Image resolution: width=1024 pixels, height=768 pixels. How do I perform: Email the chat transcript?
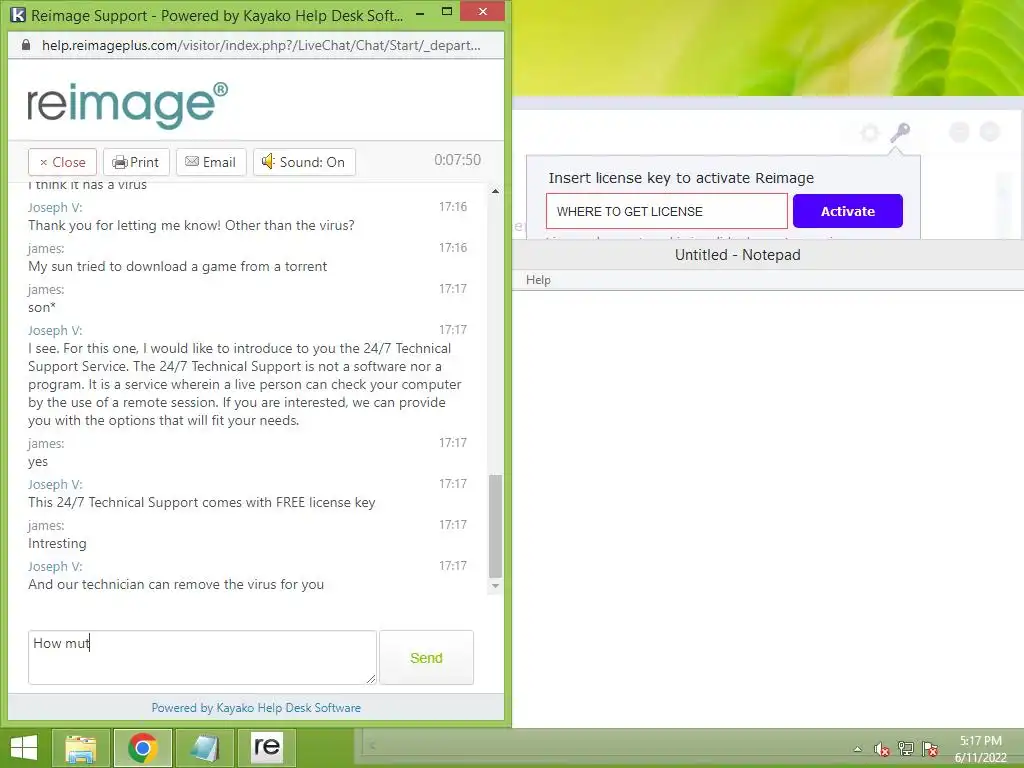click(x=211, y=162)
